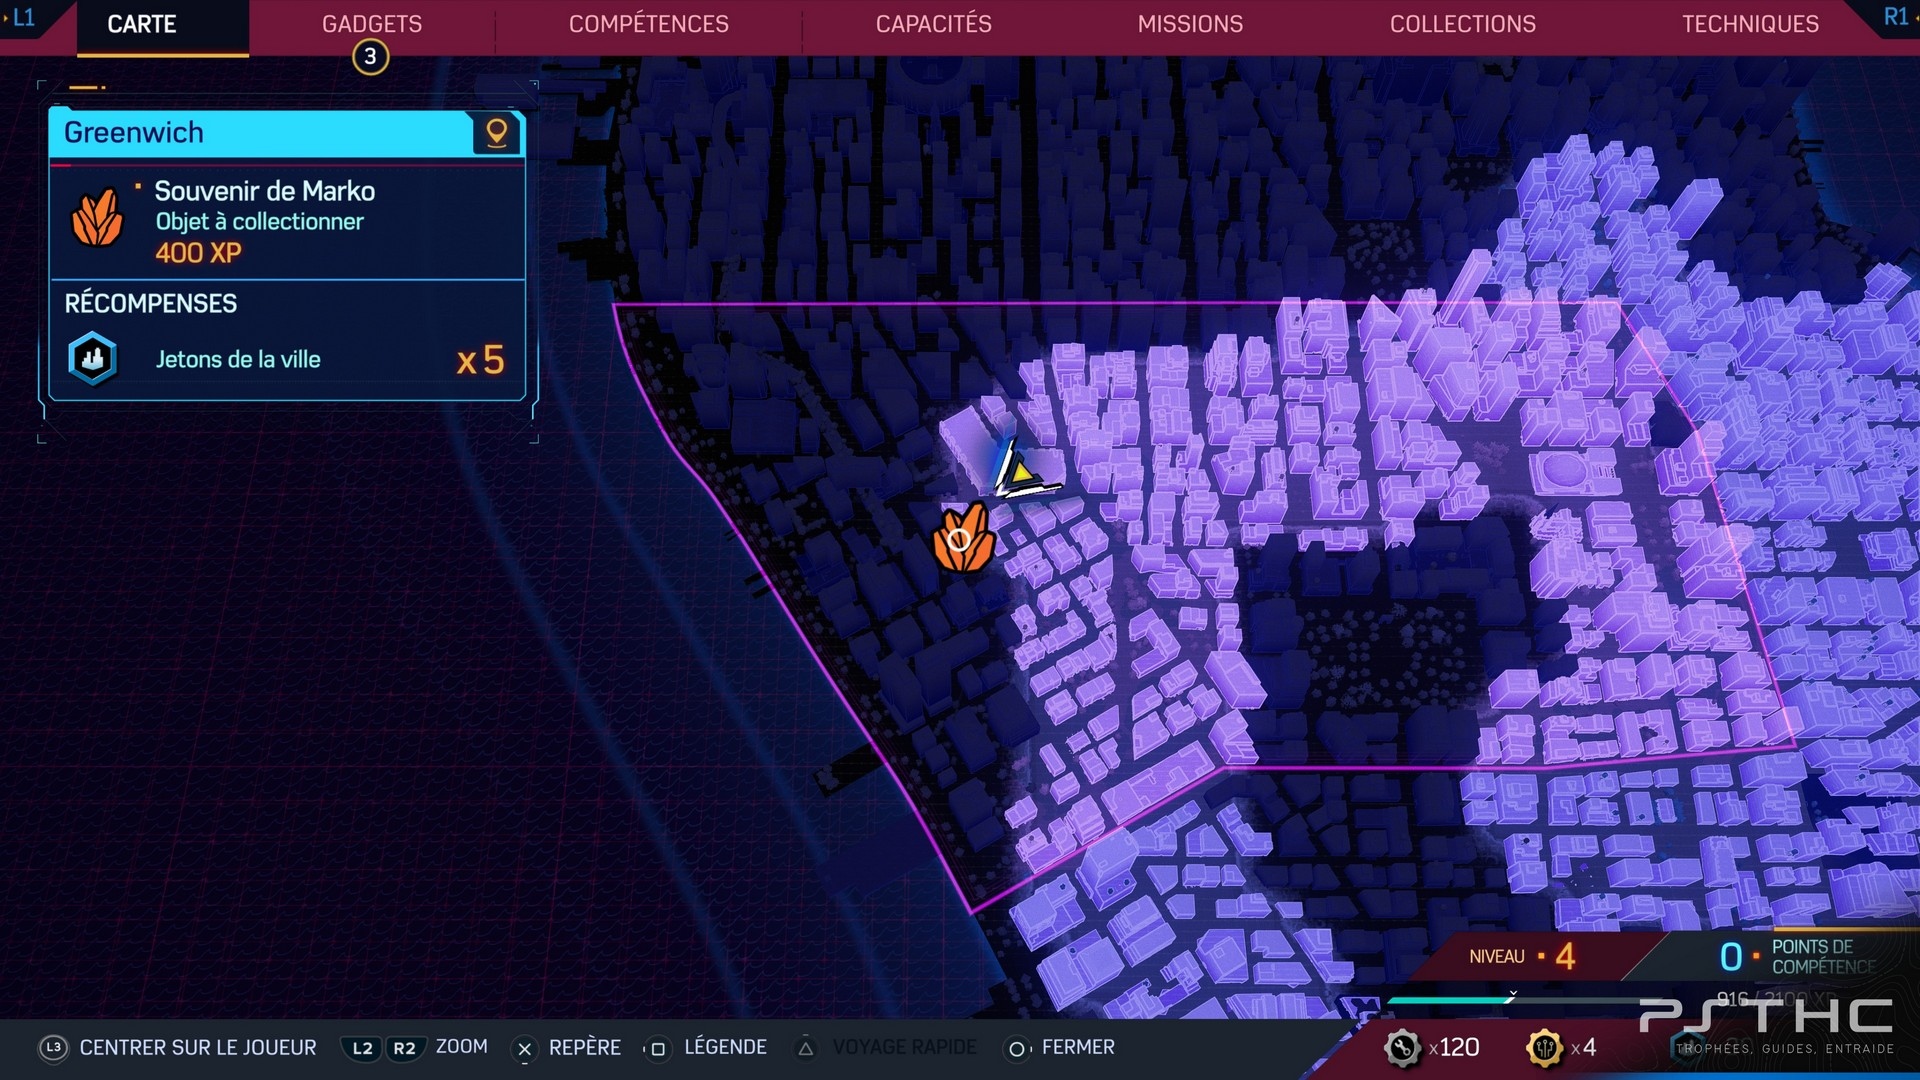The image size is (1920, 1080).
Task: Click the VOYAGE RAPIDE label
Action: [904, 1048]
